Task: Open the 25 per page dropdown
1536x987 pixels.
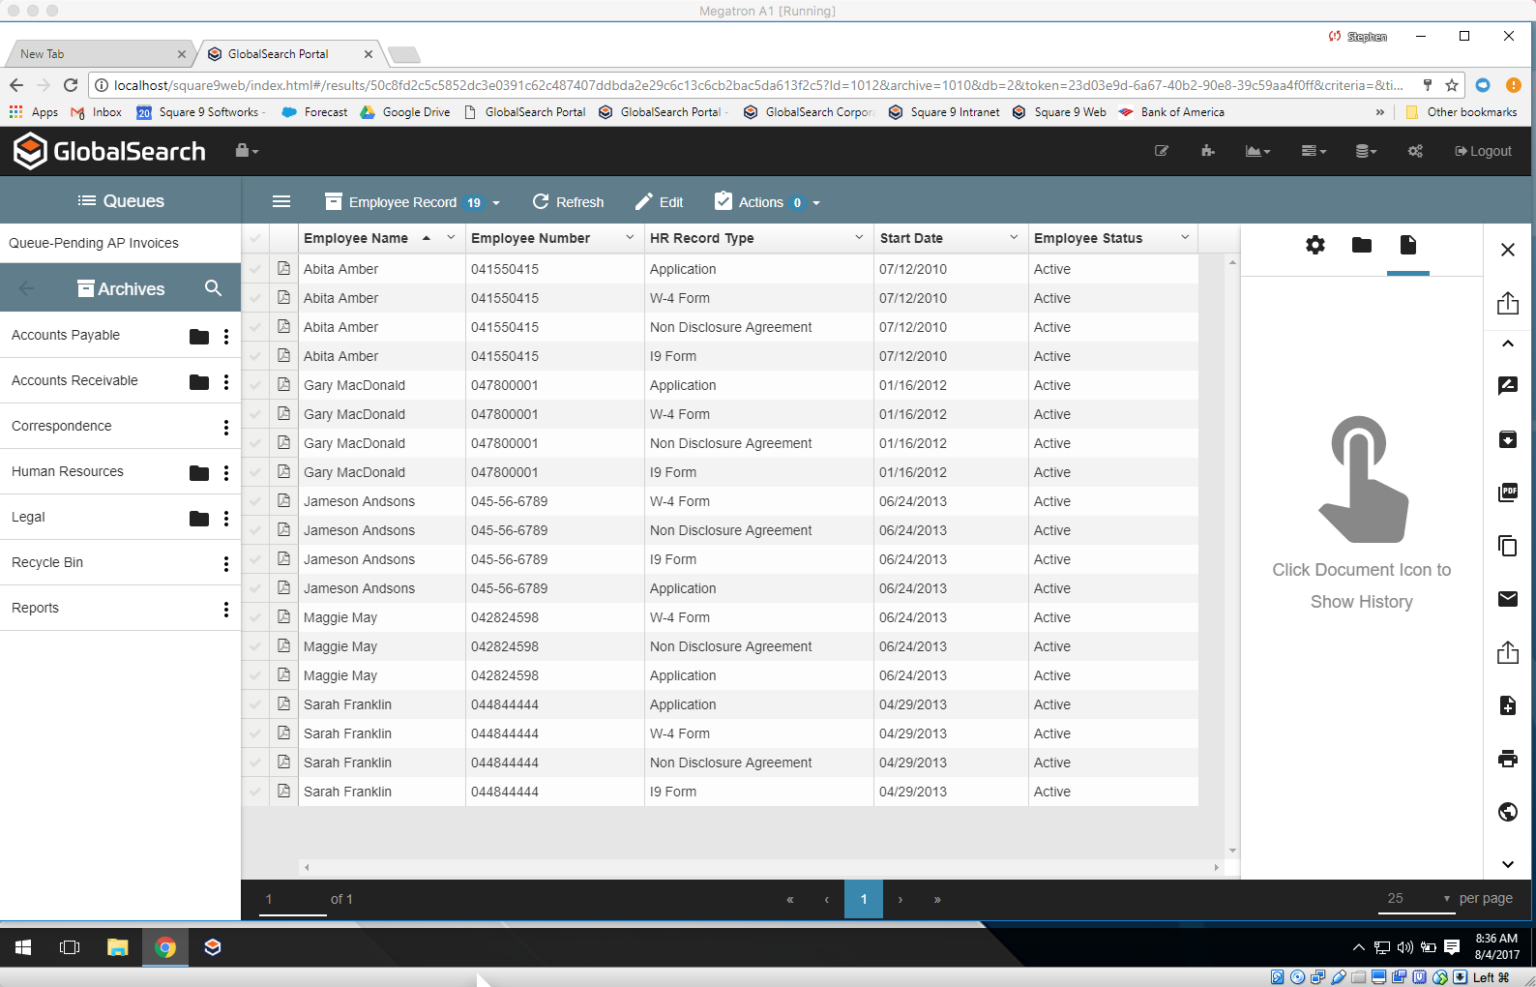Action: (1417, 898)
